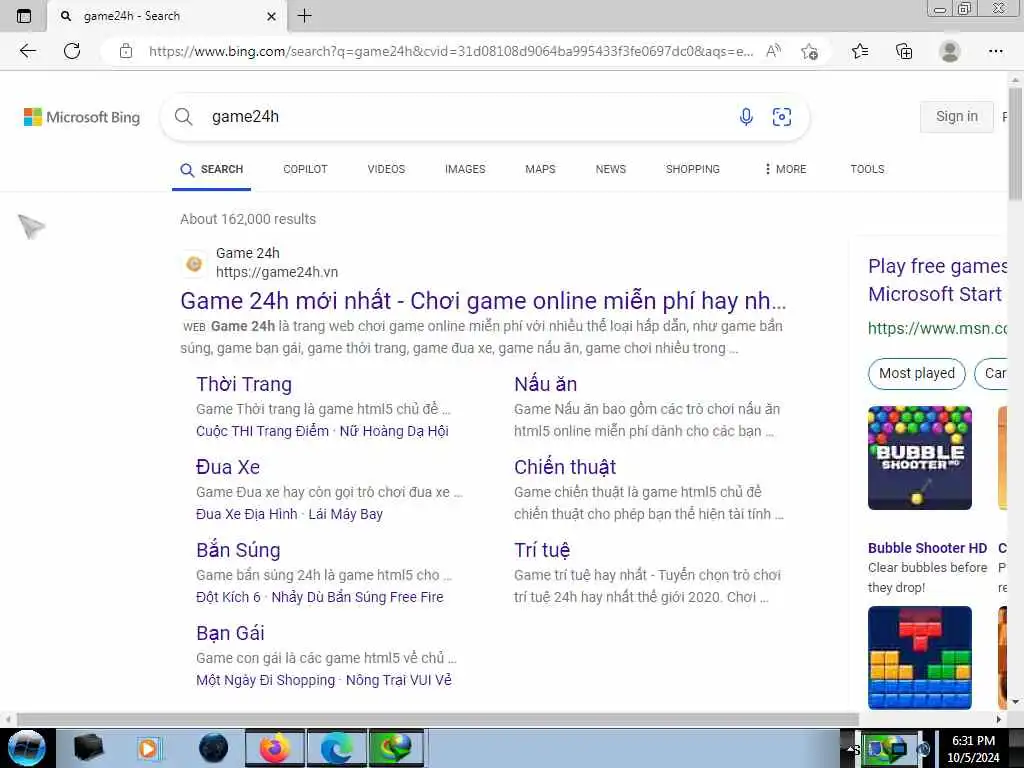The image size is (1024, 768).
Task: Click the vertical page scrollbar
Action: click(x=1015, y=144)
